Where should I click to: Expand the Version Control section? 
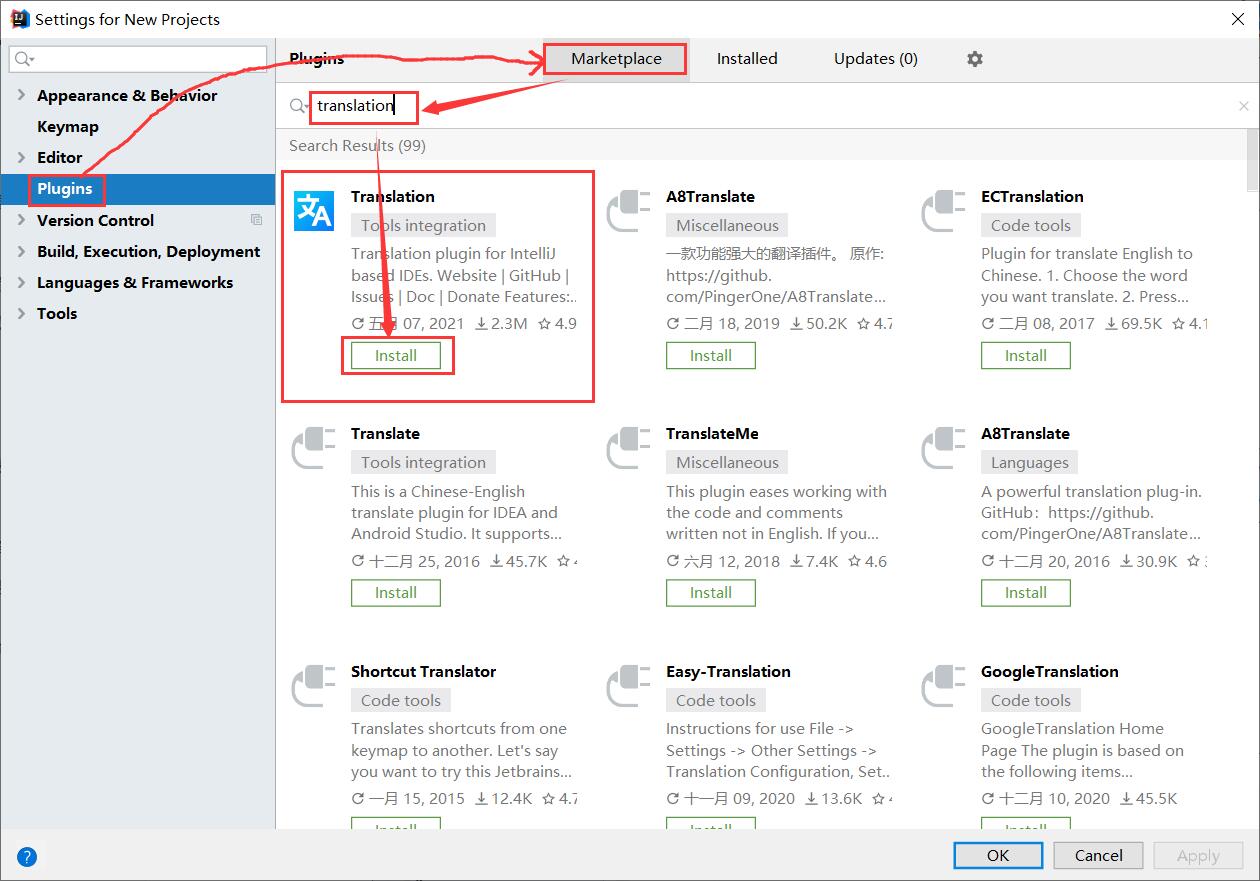(x=21, y=220)
